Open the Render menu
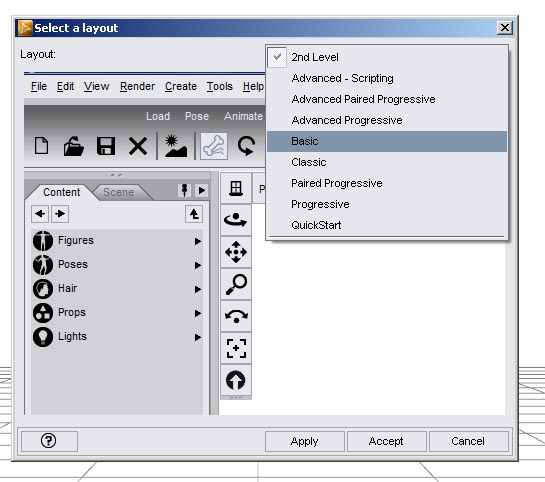The image size is (545, 482). (x=137, y=86)
